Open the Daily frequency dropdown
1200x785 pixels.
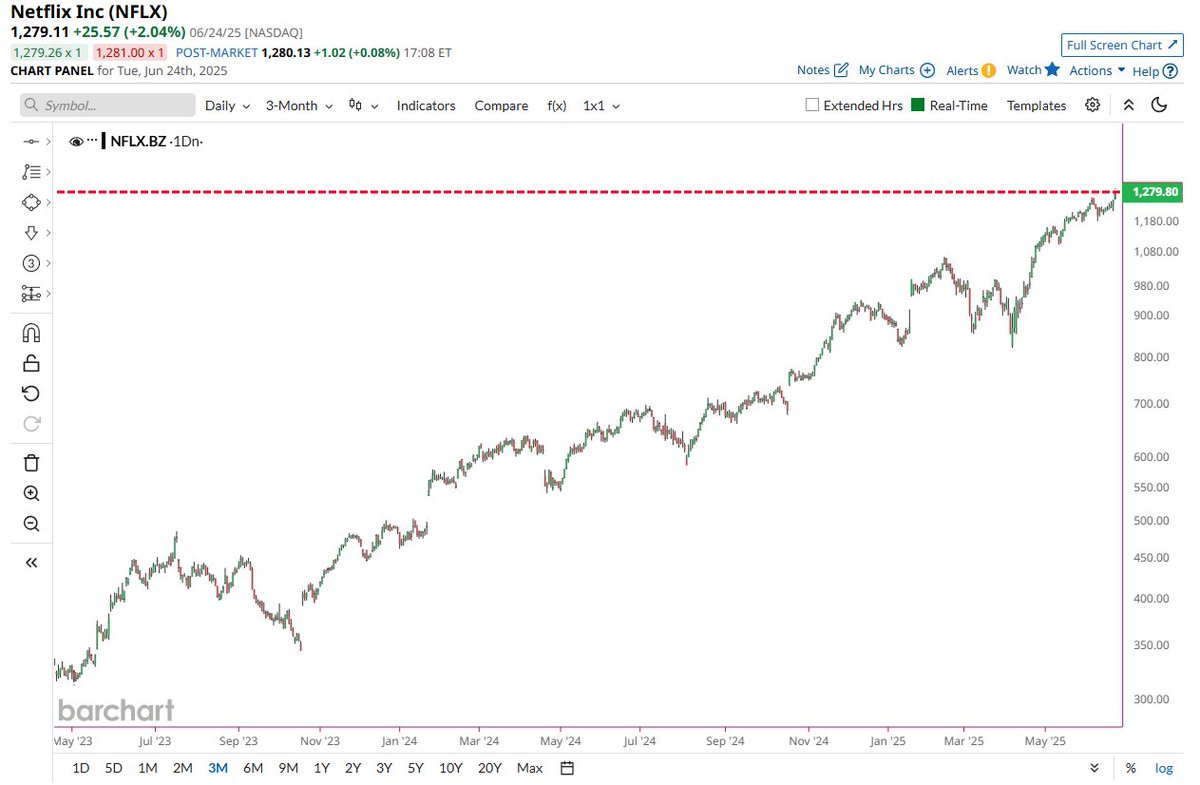226,105
